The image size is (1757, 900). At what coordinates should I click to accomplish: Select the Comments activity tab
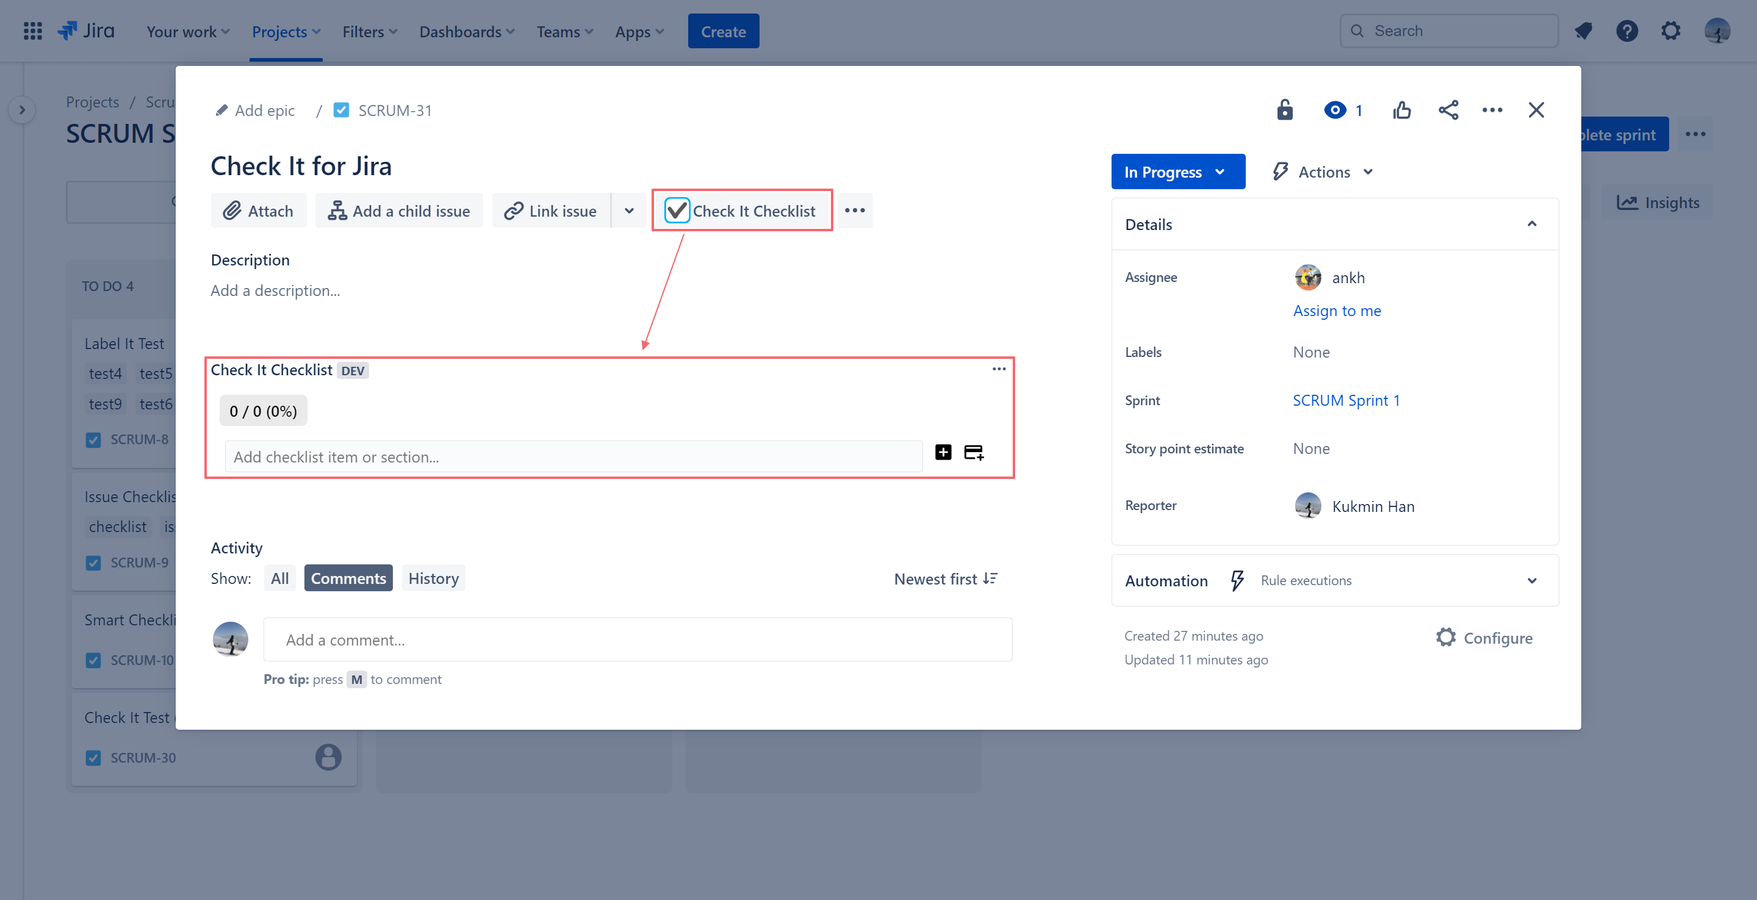[x=348, y=579]
